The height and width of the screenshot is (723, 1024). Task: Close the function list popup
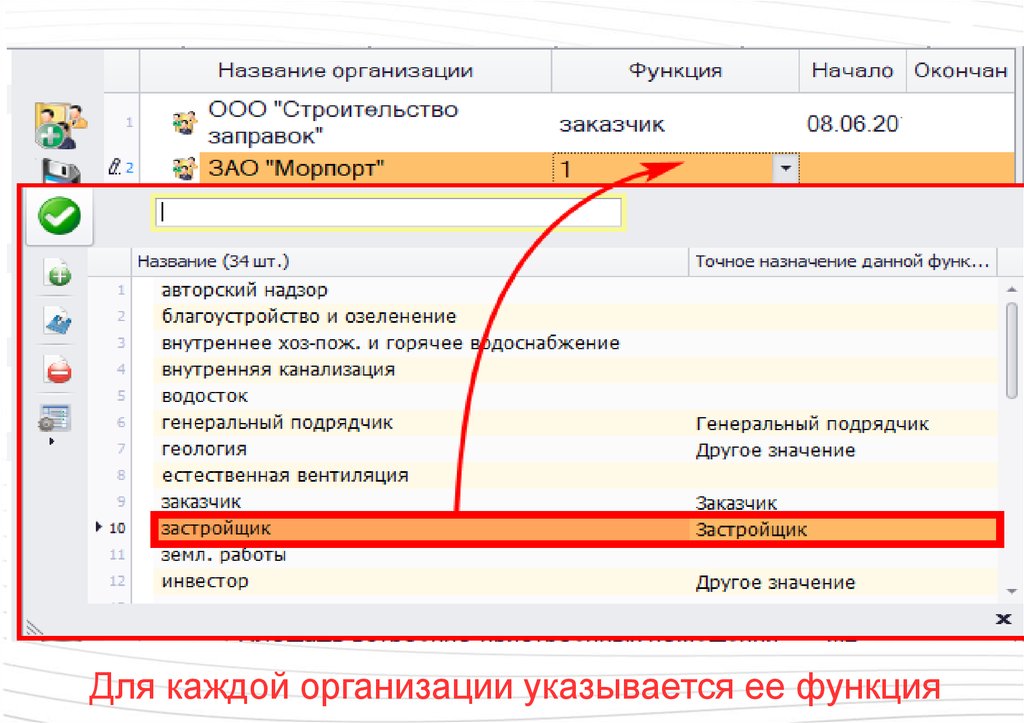[1003, 619]
